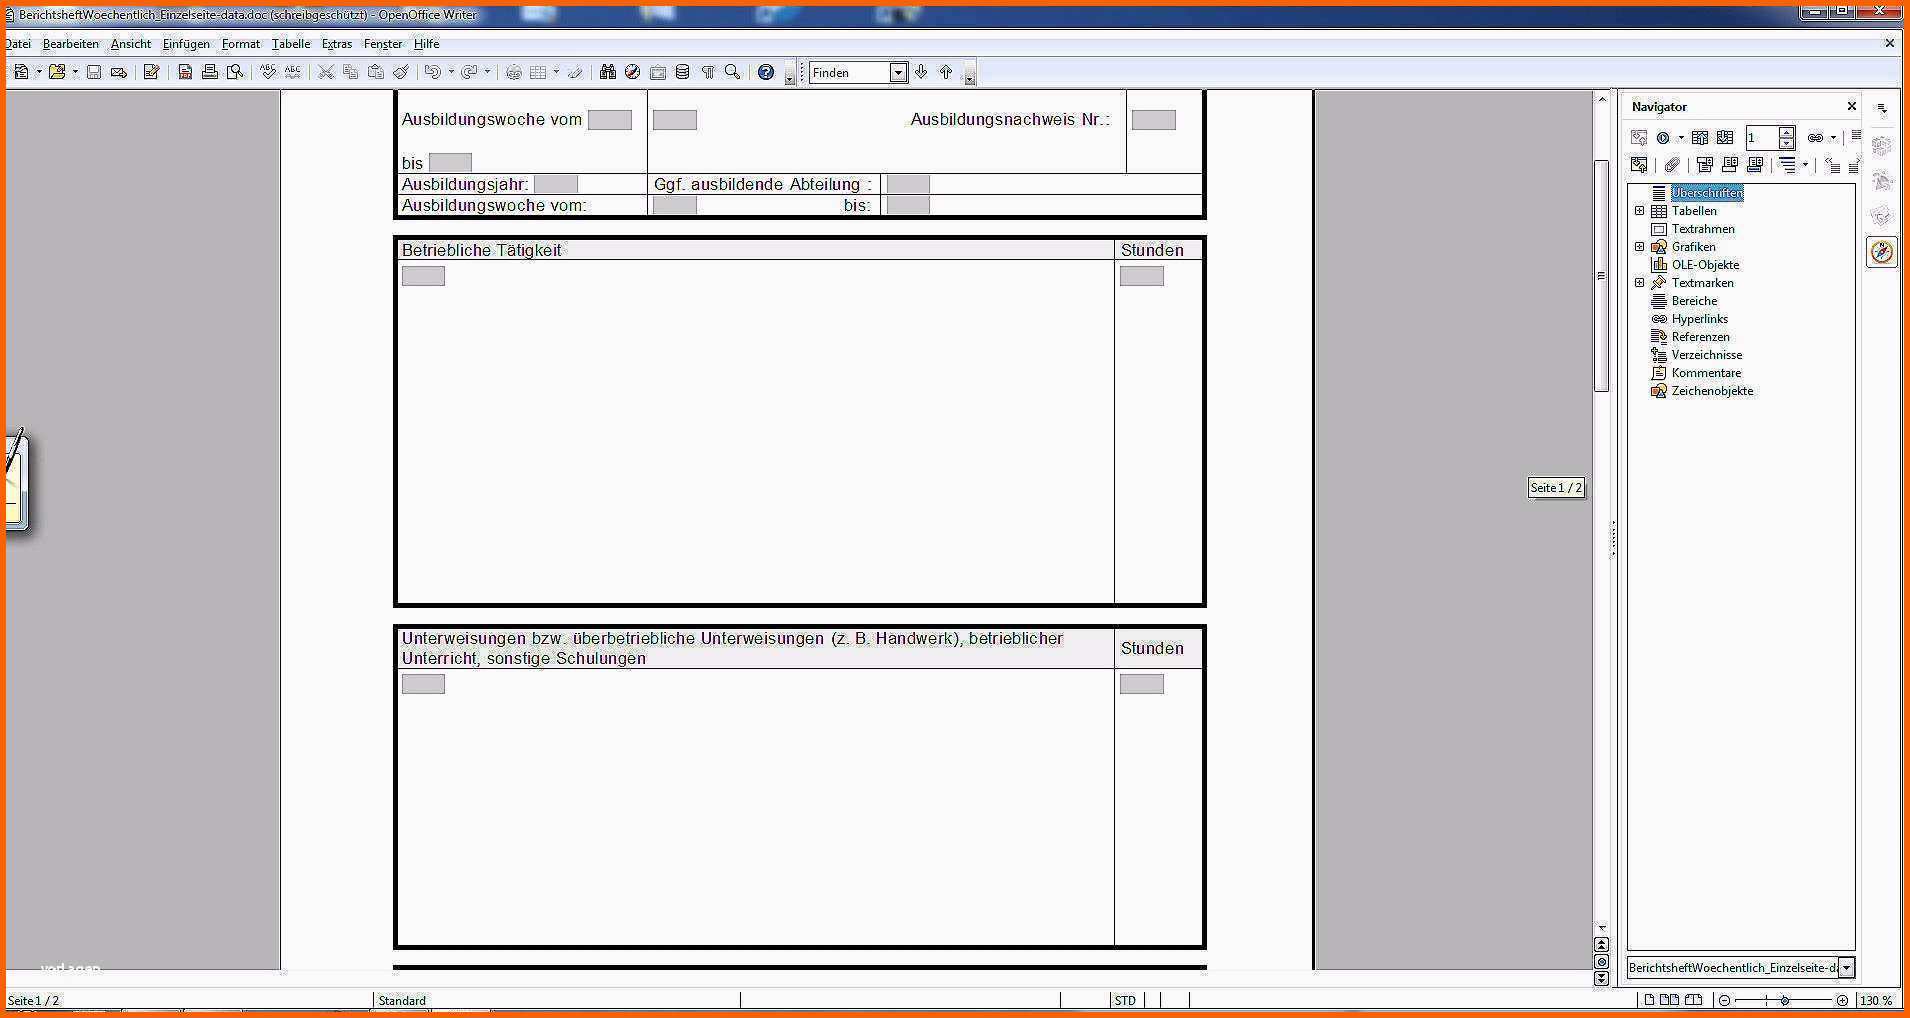This screenshot has width=1910, height=1018.
Task: Click Set Reminder paperclip icon
Action: (x=1672, y=165)
